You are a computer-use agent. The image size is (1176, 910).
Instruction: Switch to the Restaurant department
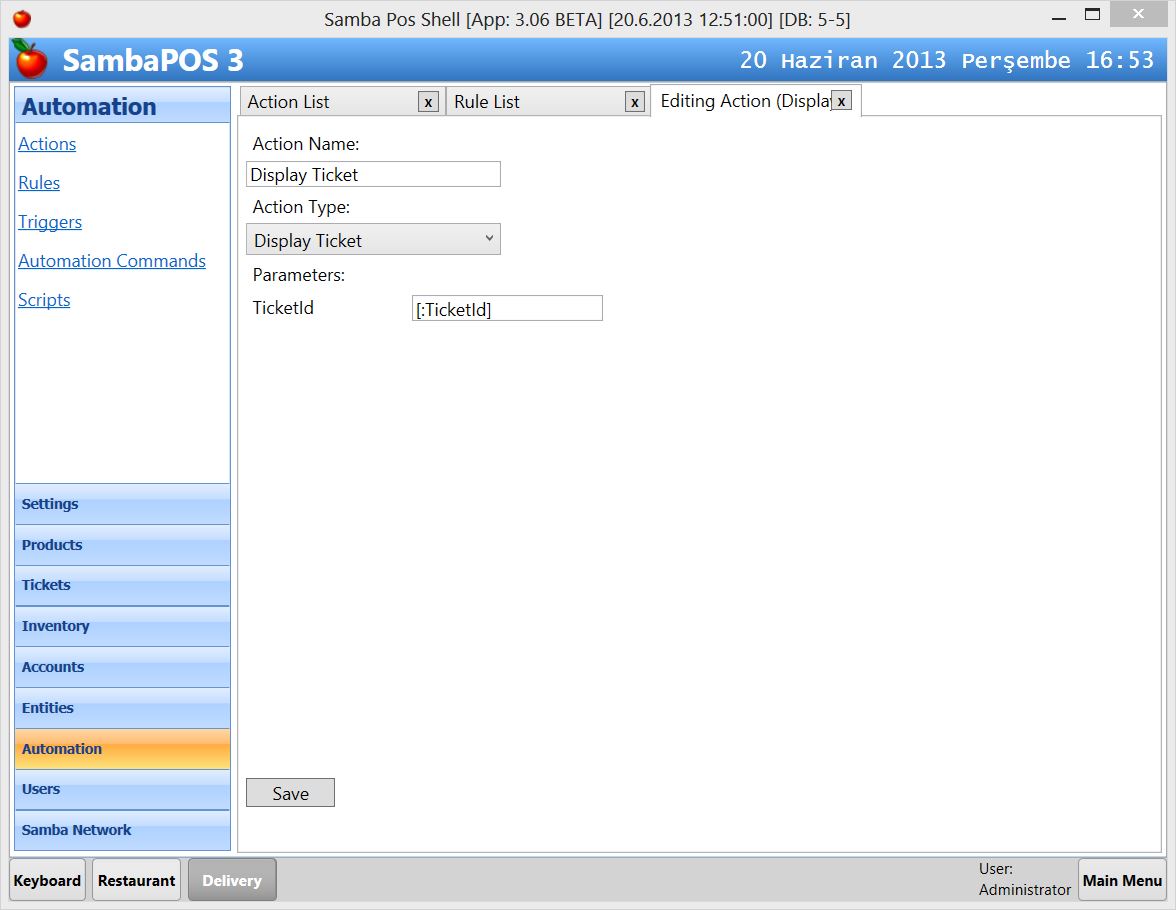[136, 880]
